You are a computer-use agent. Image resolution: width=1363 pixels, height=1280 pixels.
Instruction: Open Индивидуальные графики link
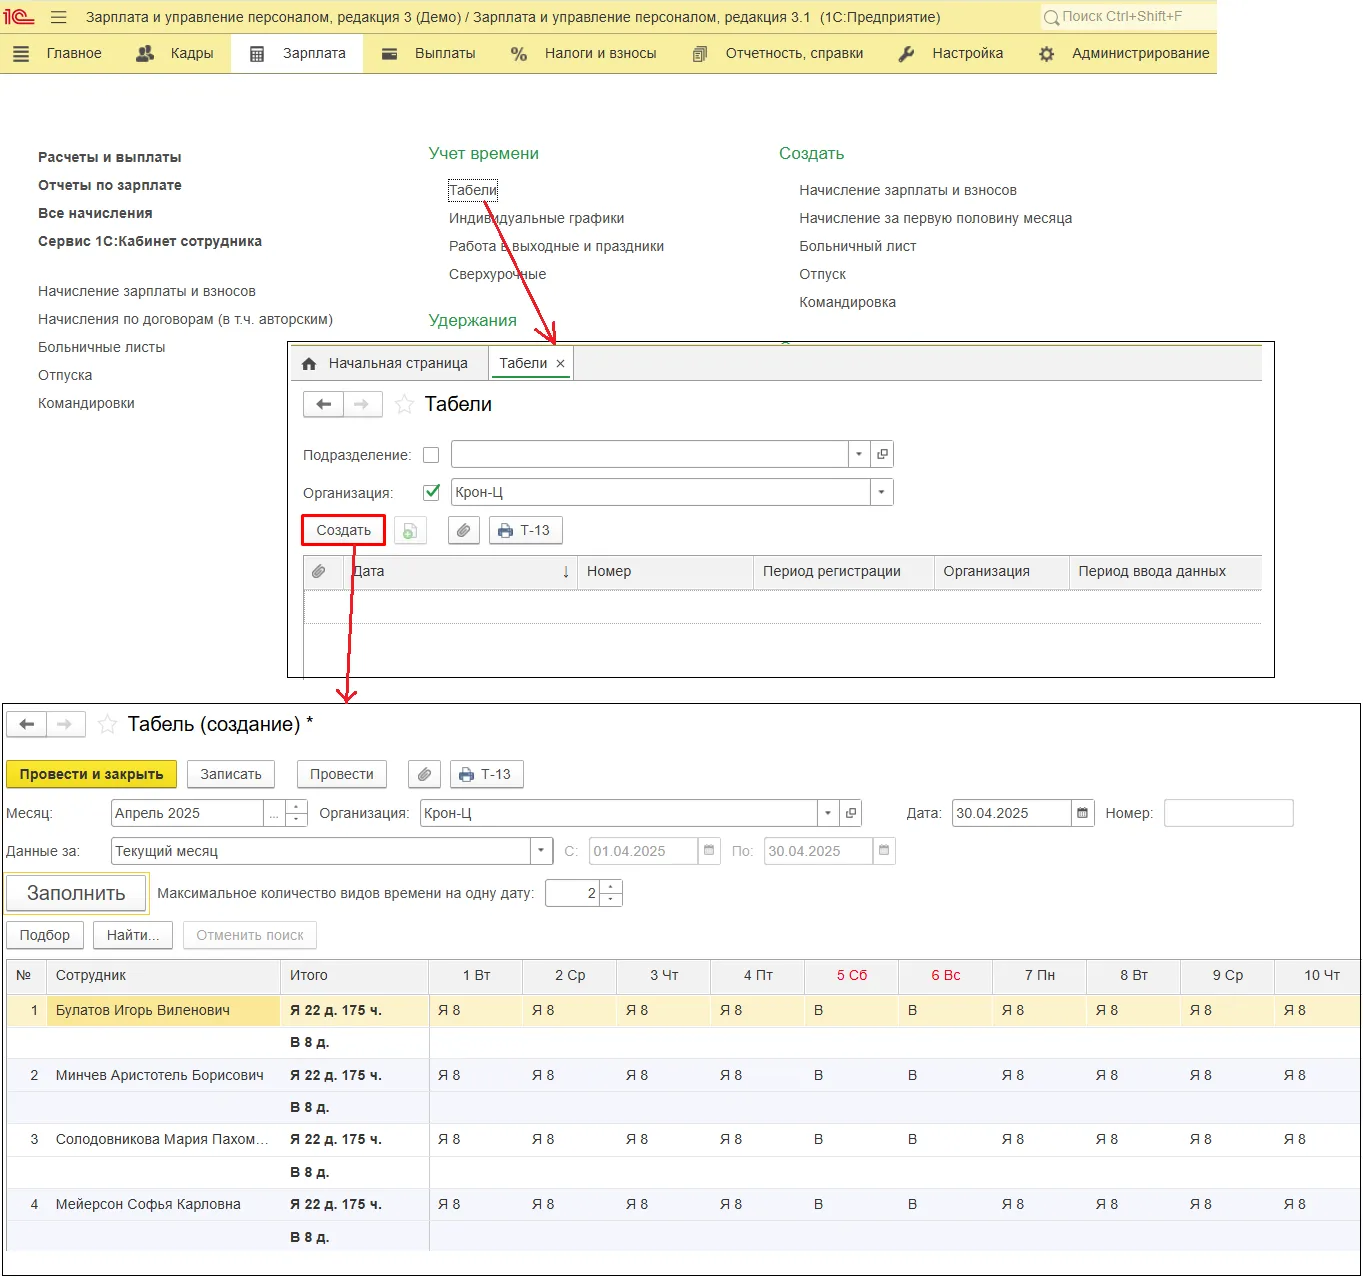[537, 218]
